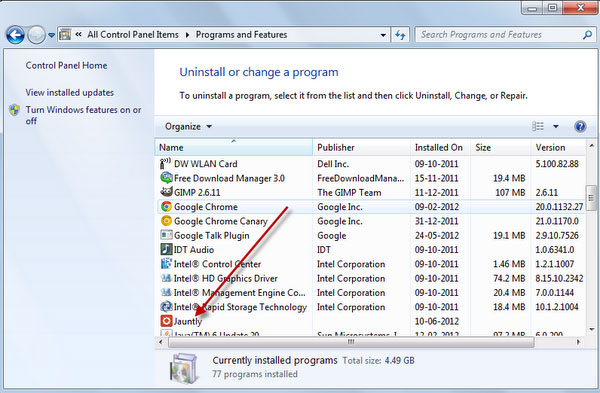
Task: Select Intel Control Center entry name
Action: (217, 264)
